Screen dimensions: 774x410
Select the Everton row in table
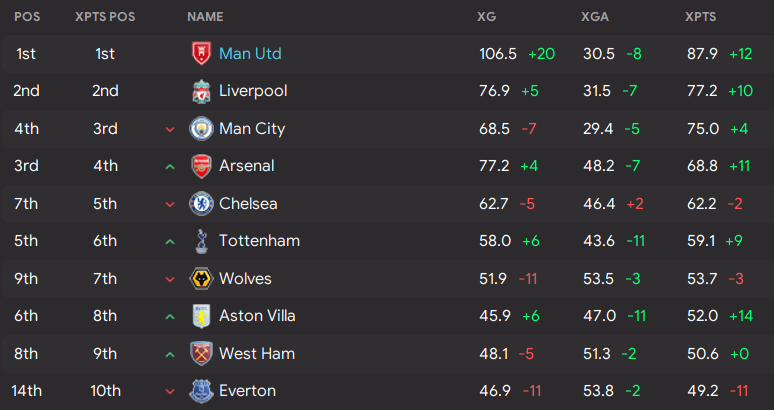[x=387, y=391]
